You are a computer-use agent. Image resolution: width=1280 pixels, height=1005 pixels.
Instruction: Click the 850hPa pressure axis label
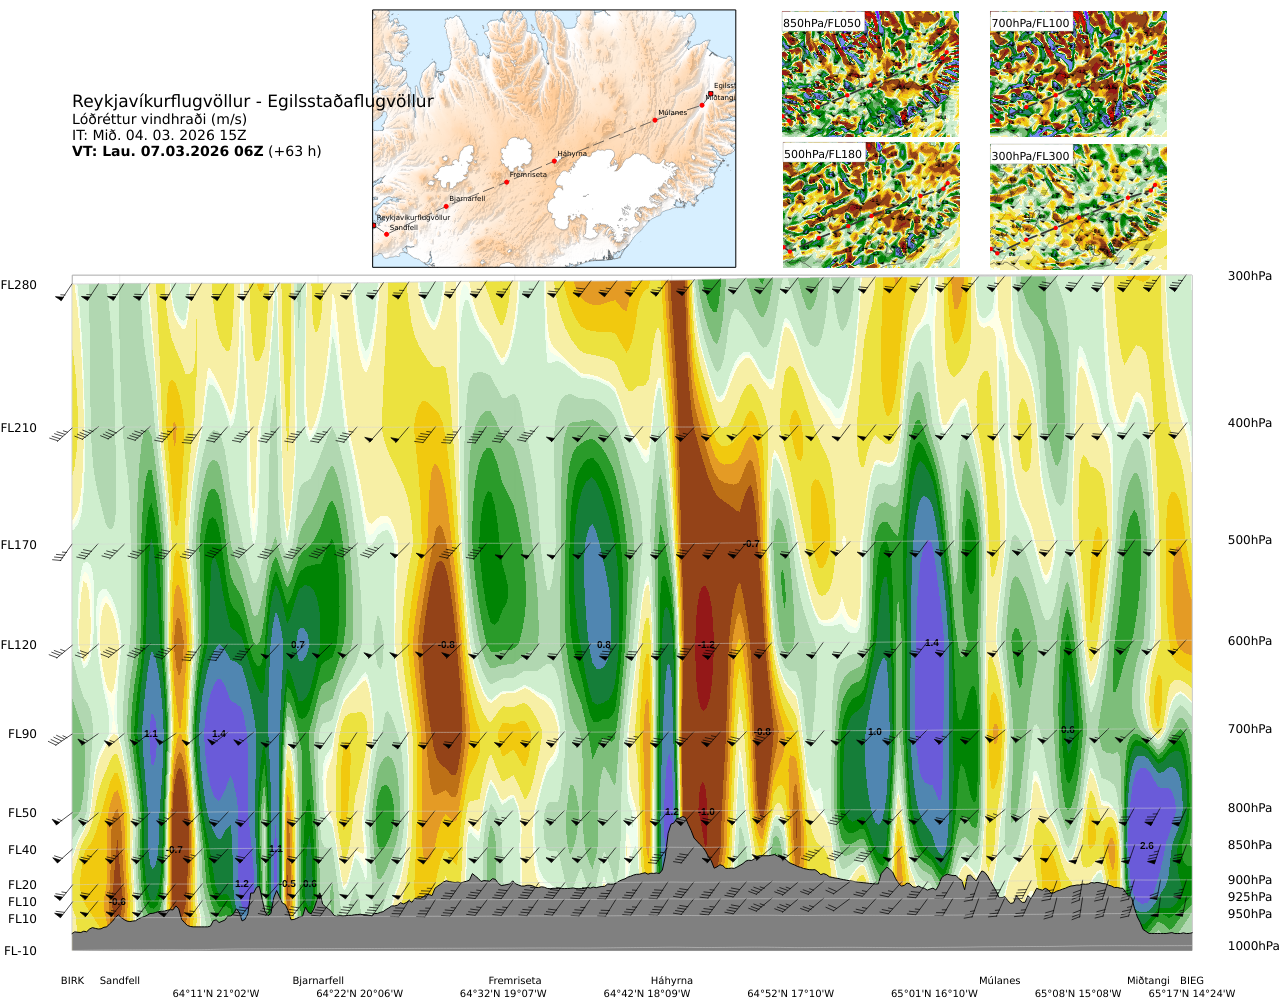pos(1250,845)
